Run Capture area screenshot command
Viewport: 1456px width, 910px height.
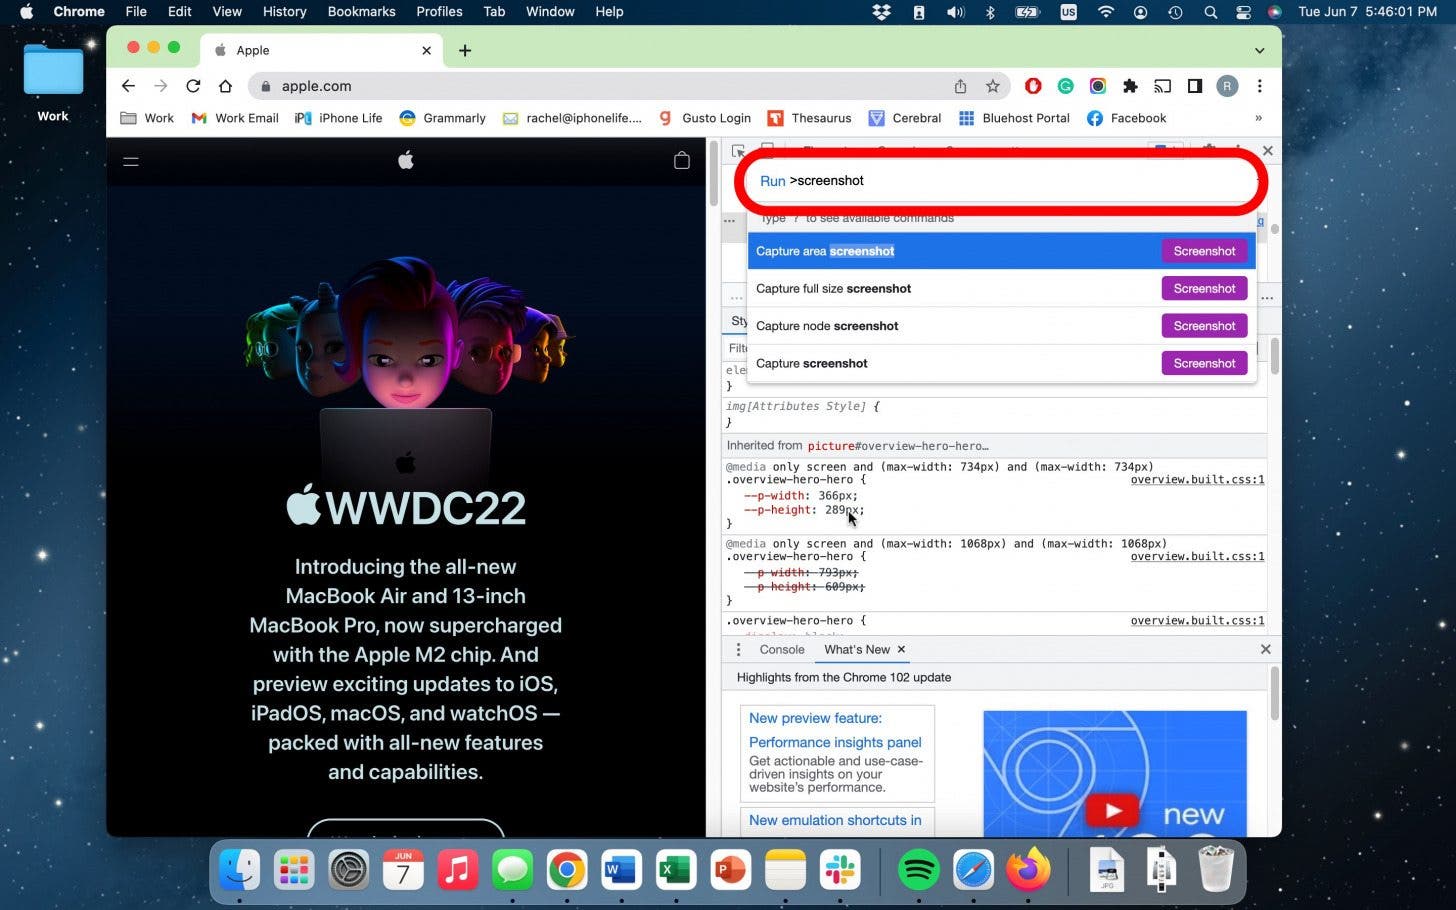(x=1001, y=251)
